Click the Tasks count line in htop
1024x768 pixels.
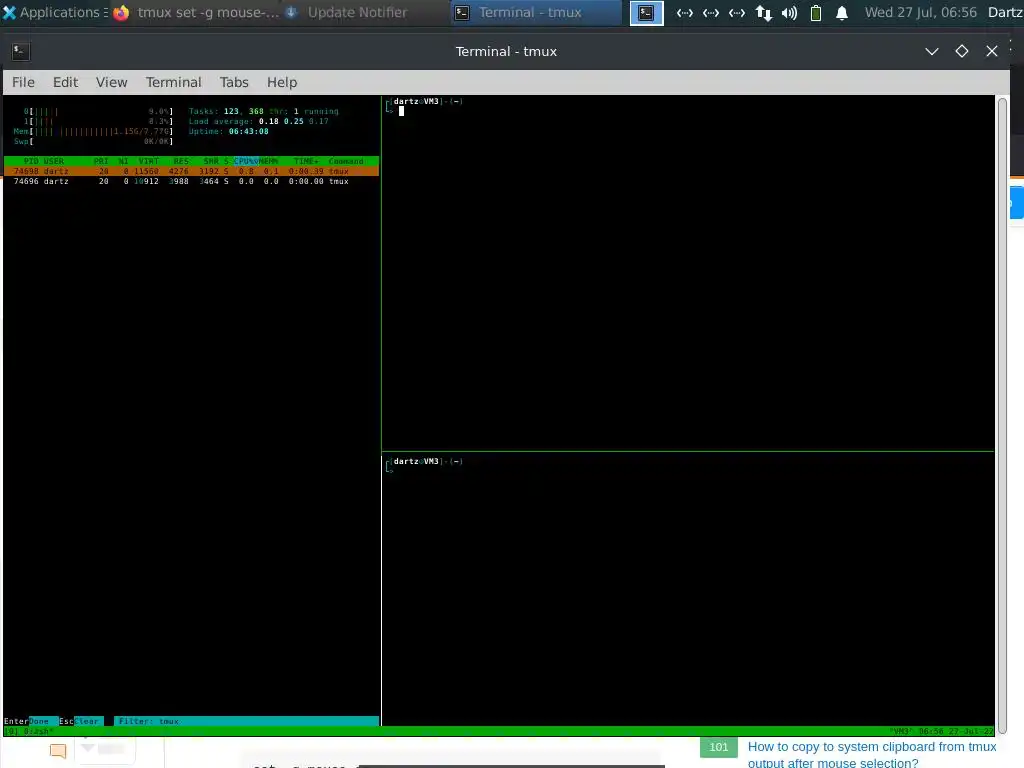pyautogui.click(x=264, y=112)
